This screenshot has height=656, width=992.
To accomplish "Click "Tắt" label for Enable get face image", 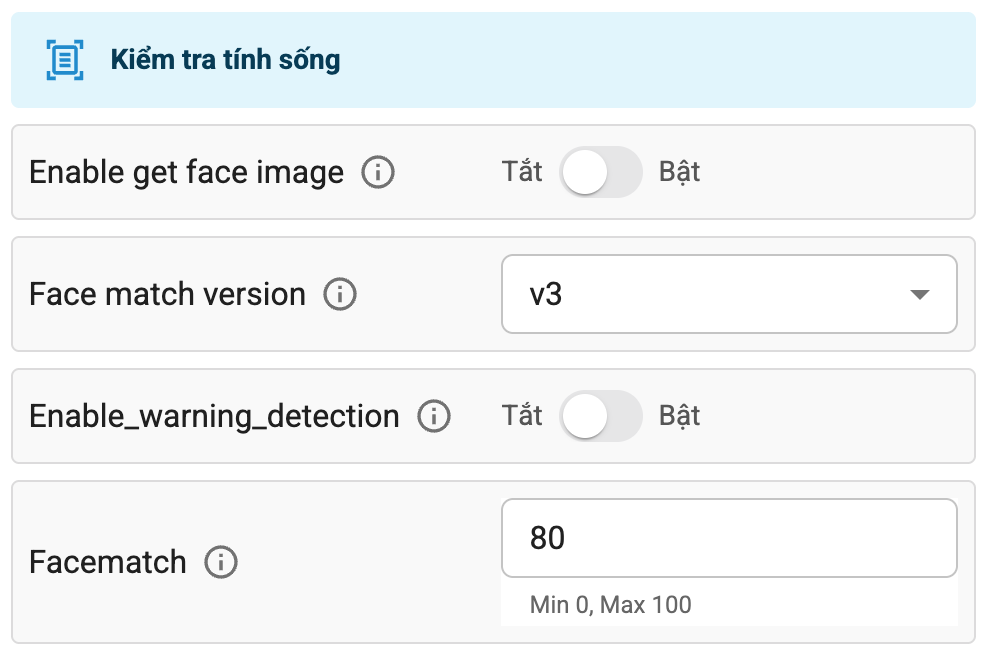I will coord(522,172).
